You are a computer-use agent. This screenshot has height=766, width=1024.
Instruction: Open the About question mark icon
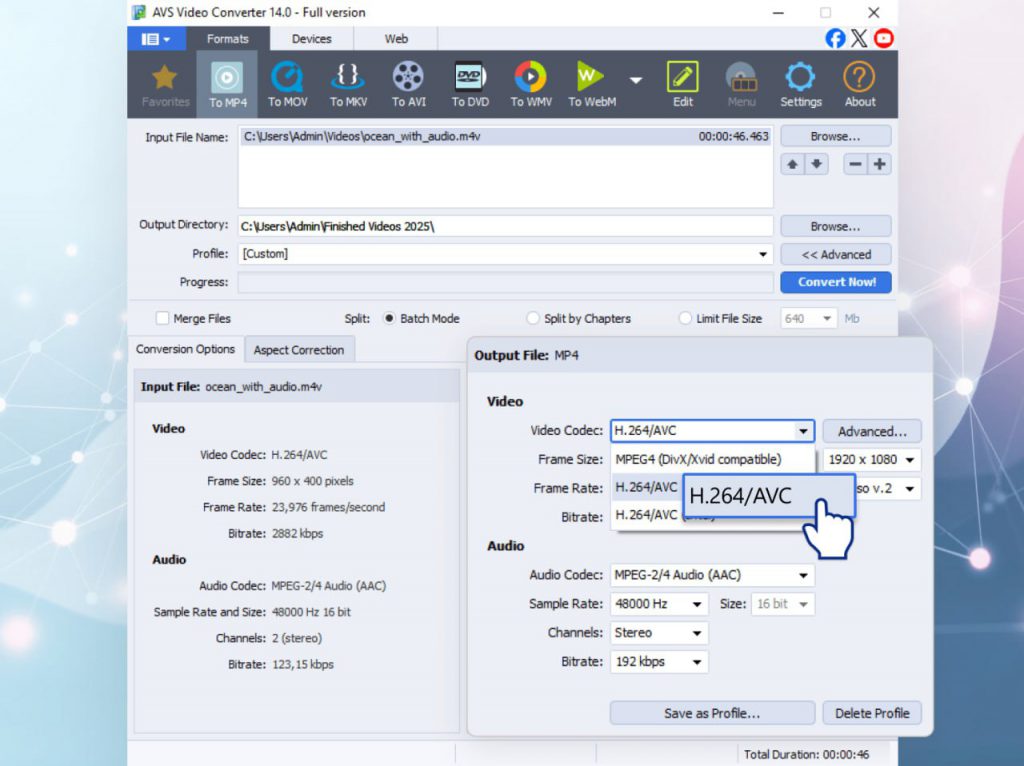(x=859, y=78)
